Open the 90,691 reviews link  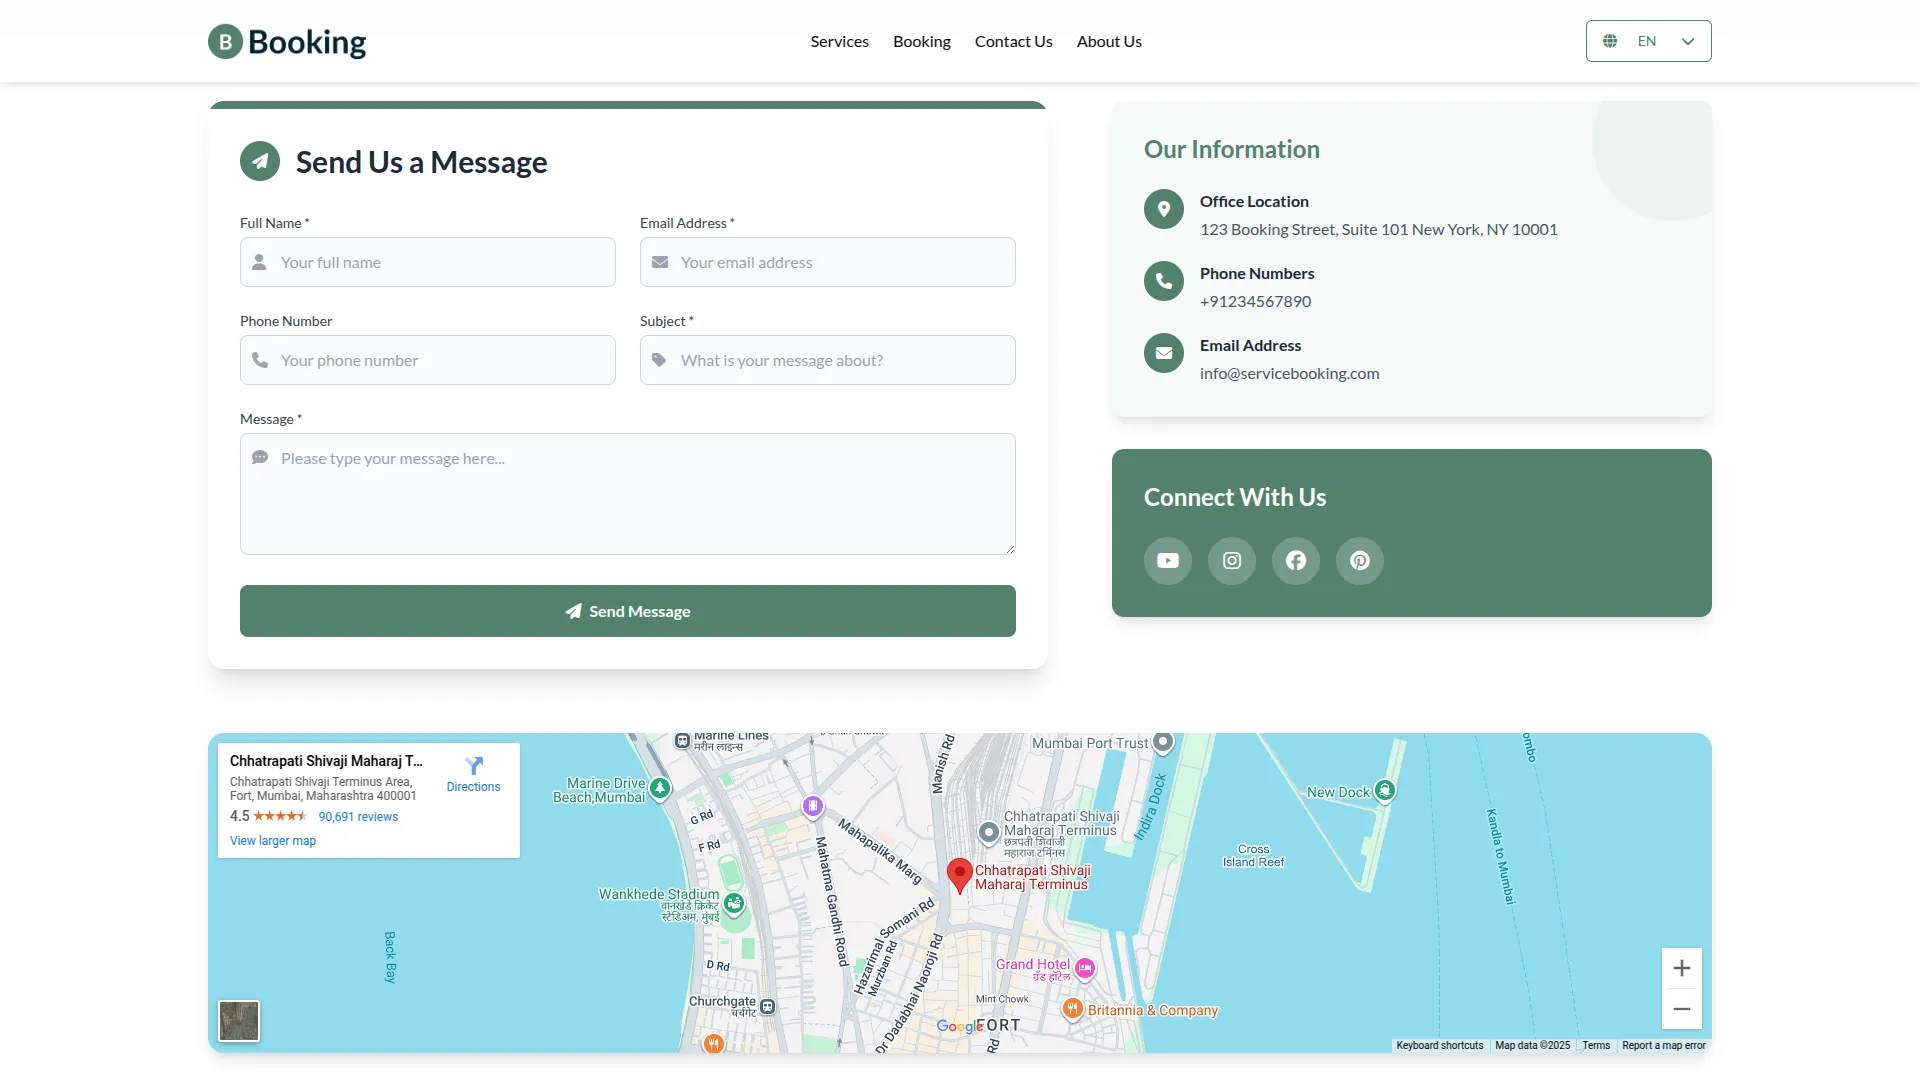click(x=358, y=817)
